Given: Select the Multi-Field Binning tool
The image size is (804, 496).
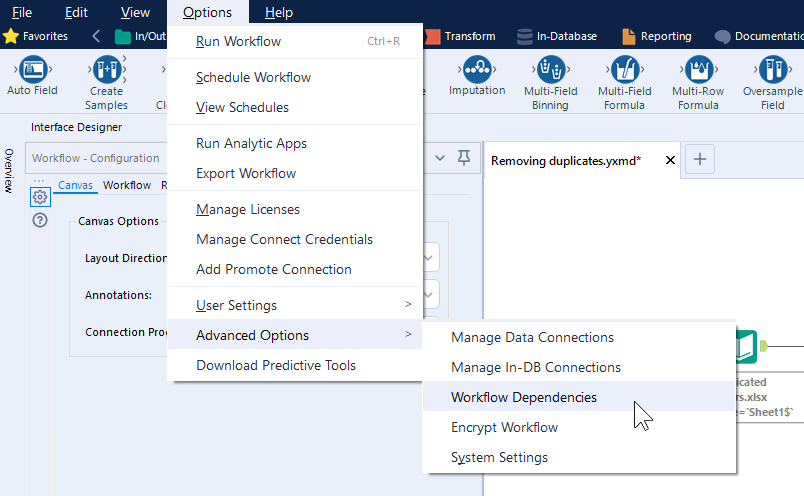Looking at the screenshot, I should pyautogui.click(x=550, y=70).
